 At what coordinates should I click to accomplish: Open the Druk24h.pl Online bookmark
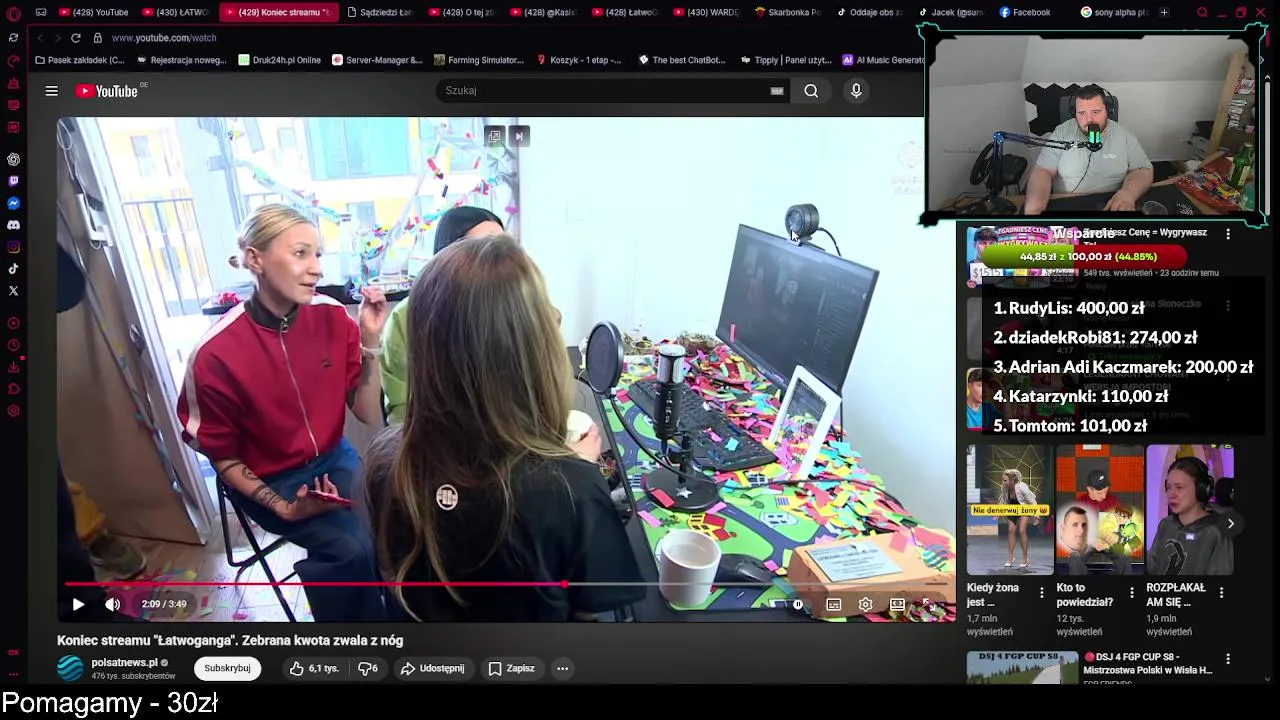[x=280, y=60]
